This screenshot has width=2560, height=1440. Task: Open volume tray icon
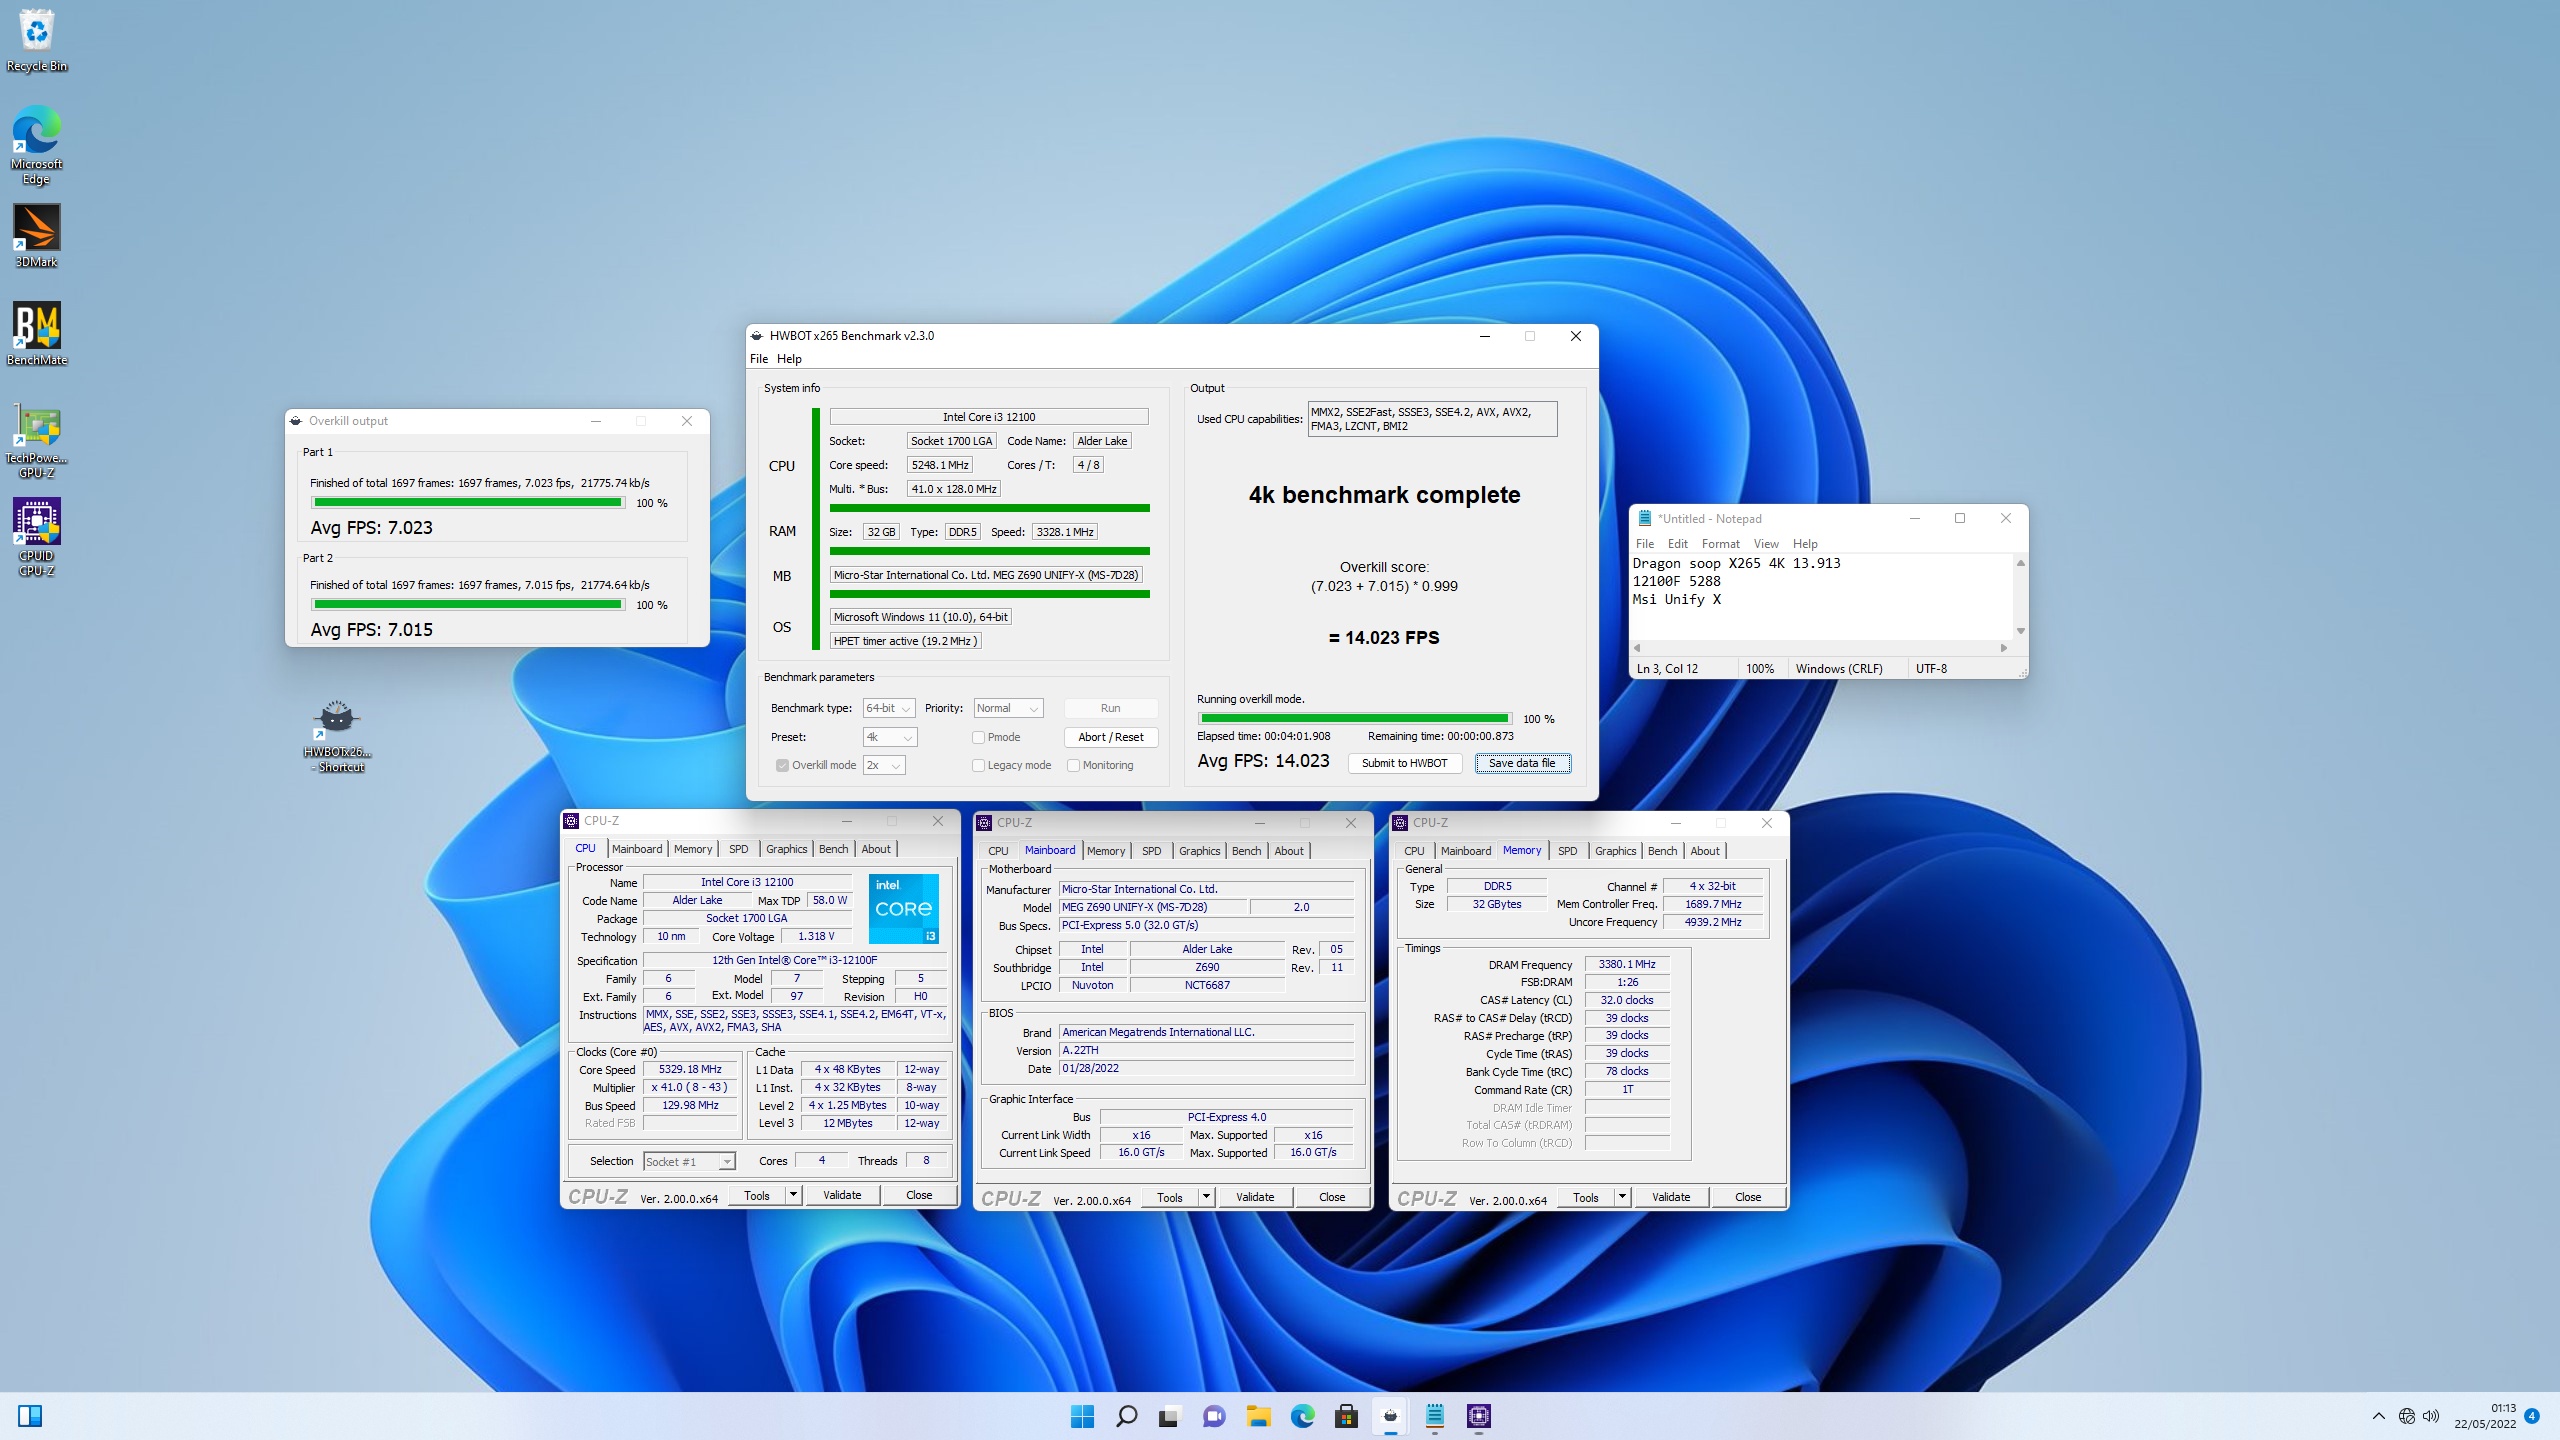pos(2431,1416)
